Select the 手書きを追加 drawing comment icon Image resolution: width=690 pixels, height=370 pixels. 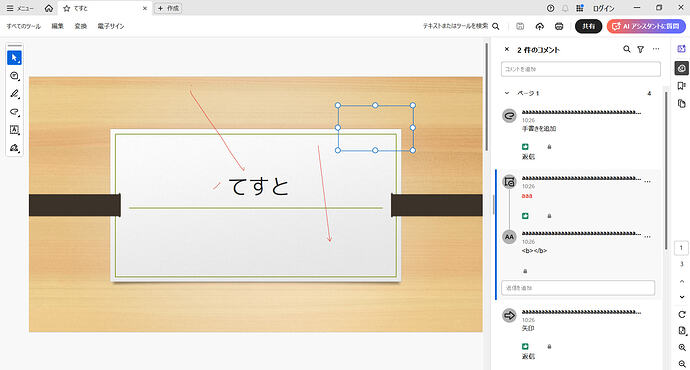point(509,116)
